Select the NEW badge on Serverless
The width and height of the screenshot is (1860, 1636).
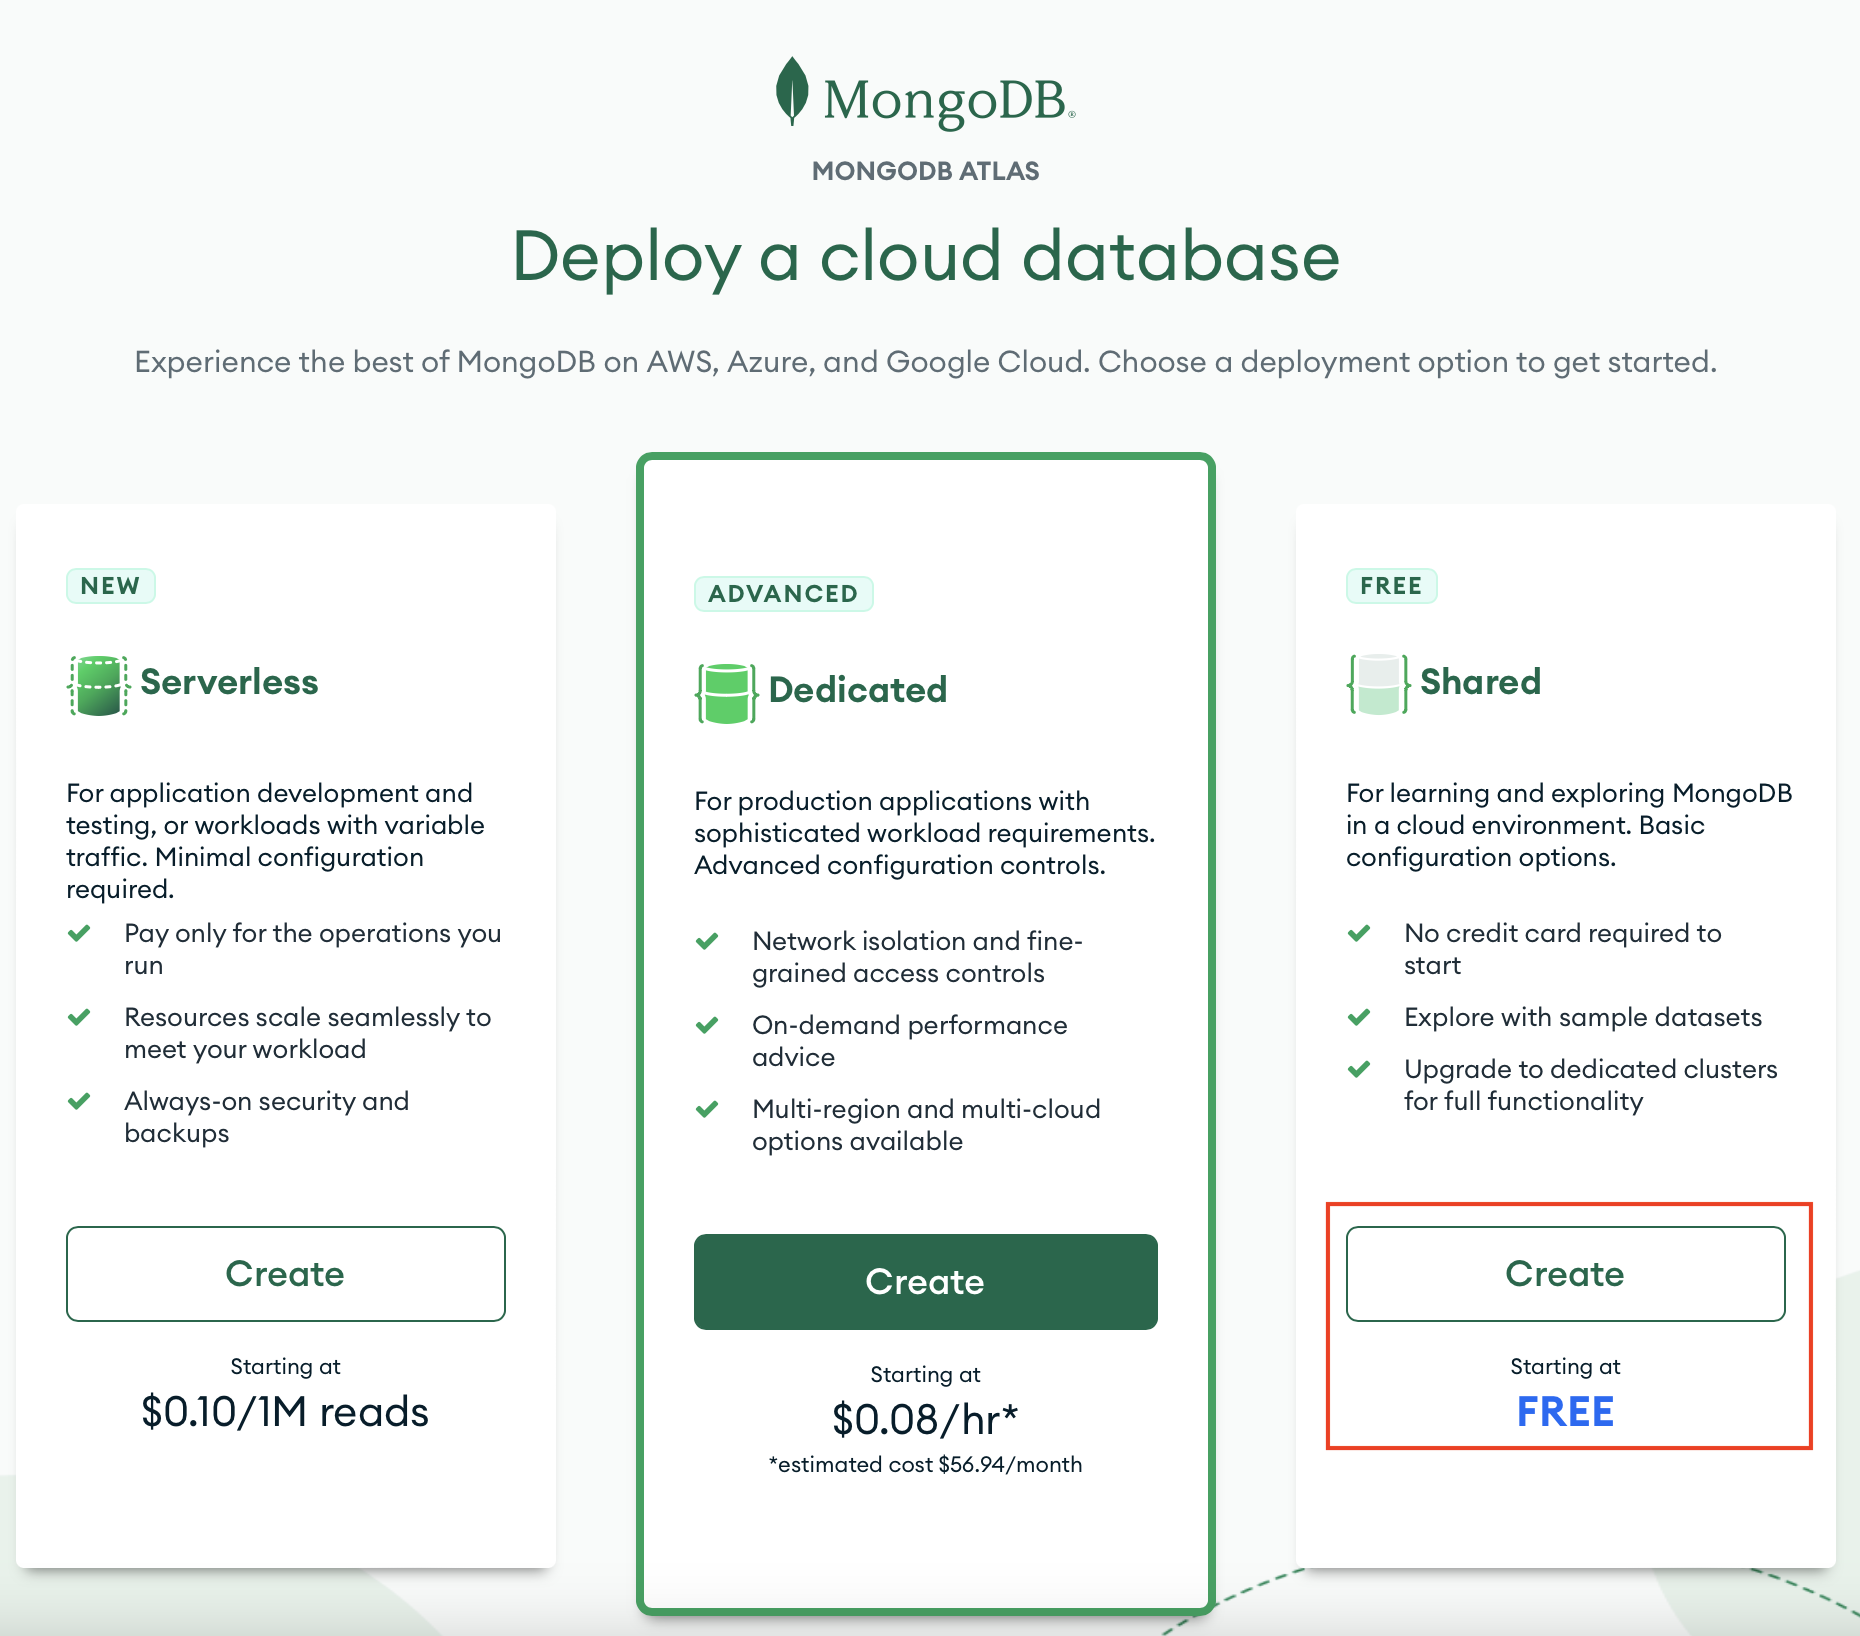point(110,586)
